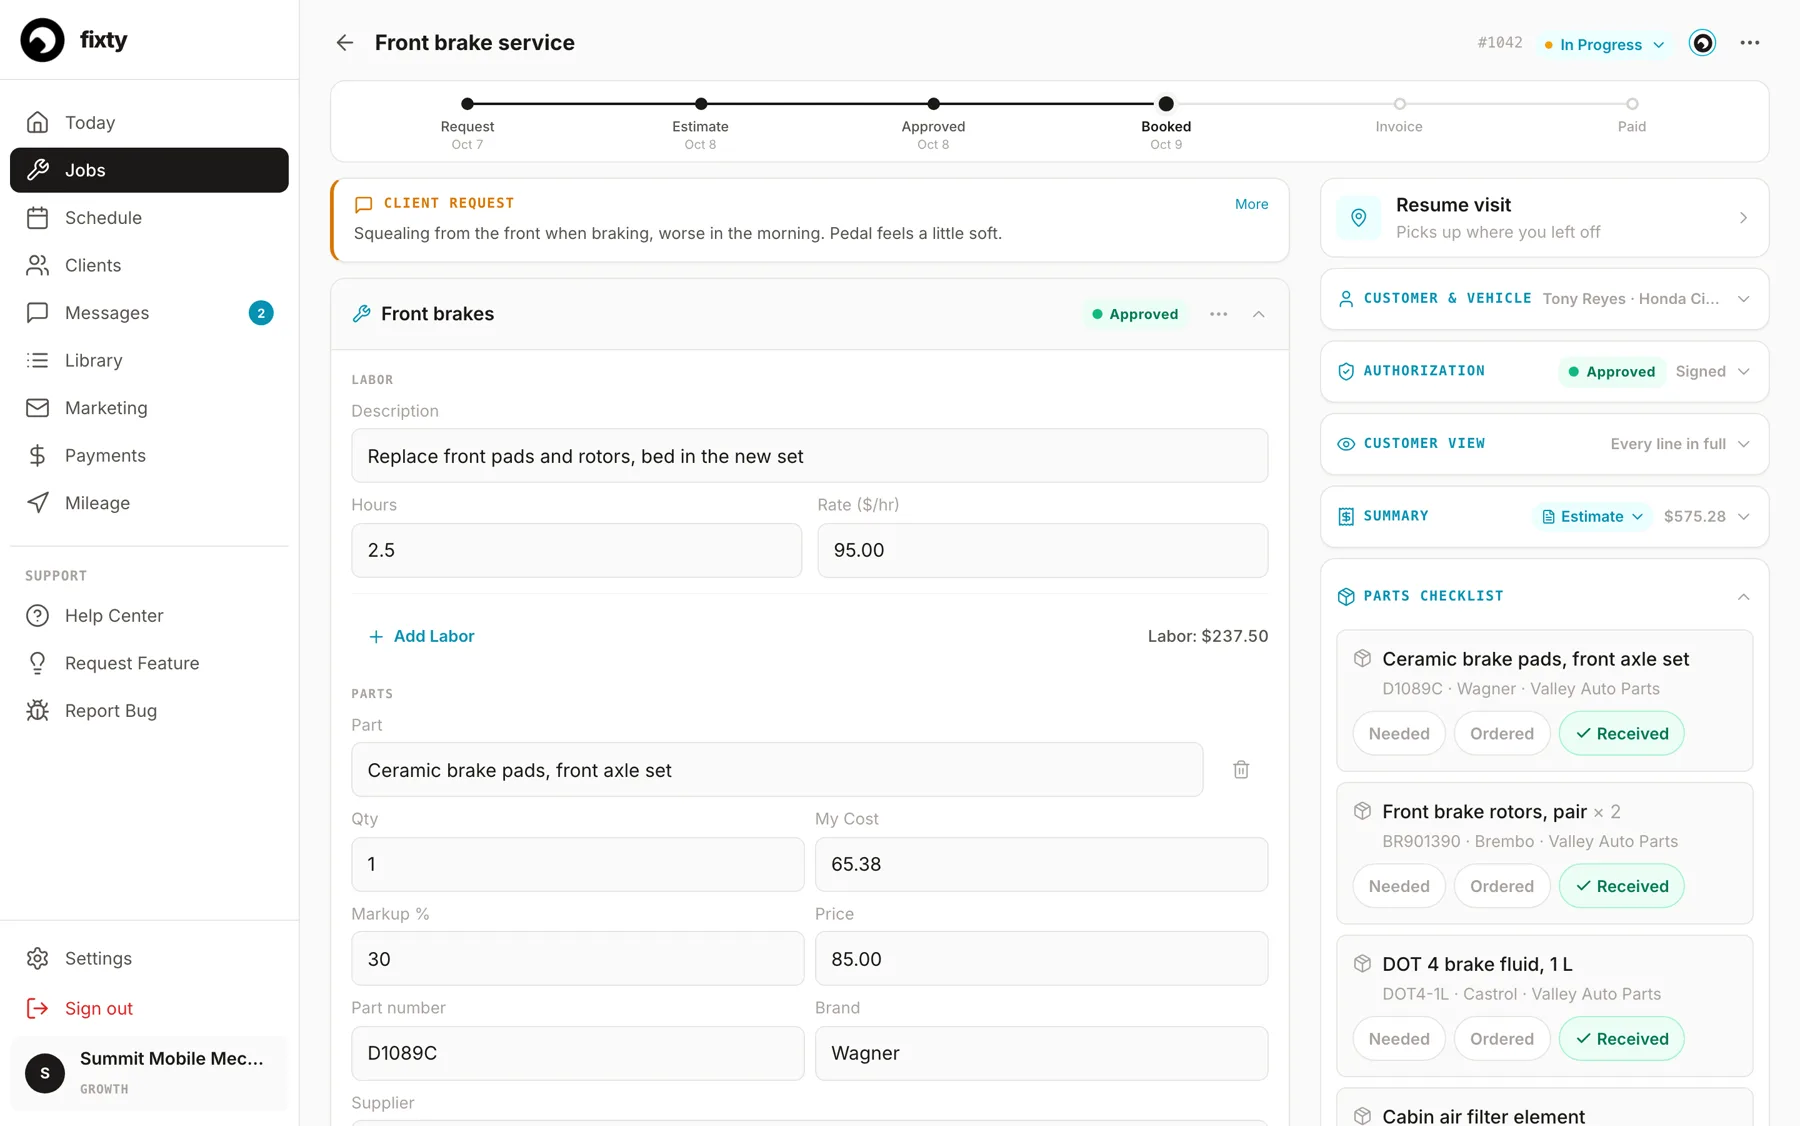This screenshot has width=1800, height=1126.
Task: Expand the Customer & Vehicle panel
Action: click(x=1743, y=299)
